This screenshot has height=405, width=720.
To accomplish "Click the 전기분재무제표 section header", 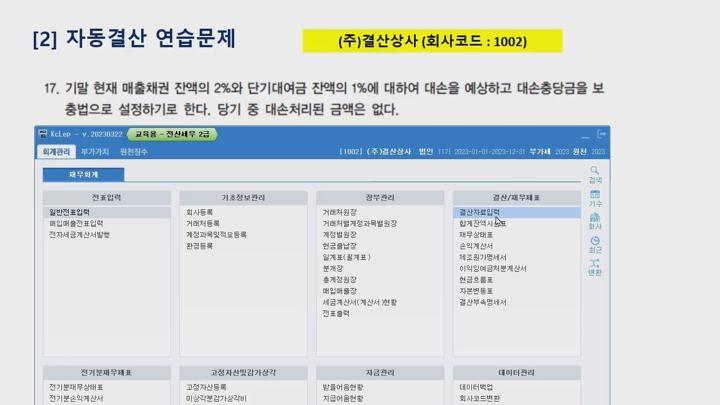I will coord(107,372).
